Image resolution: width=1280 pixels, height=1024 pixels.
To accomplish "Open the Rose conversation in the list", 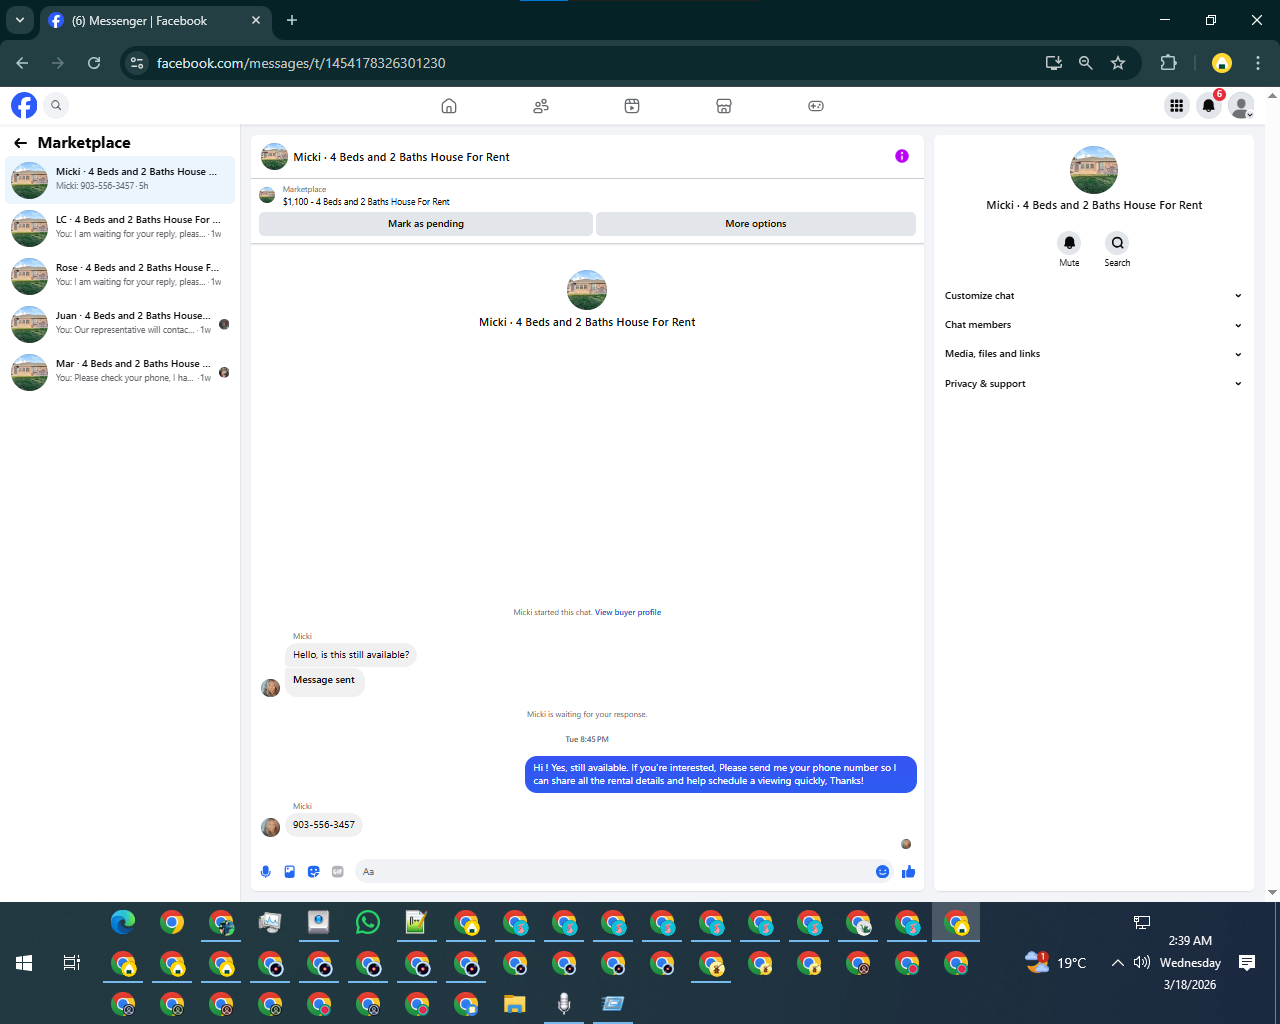I will pyautogui.click(x=120, y=276).
